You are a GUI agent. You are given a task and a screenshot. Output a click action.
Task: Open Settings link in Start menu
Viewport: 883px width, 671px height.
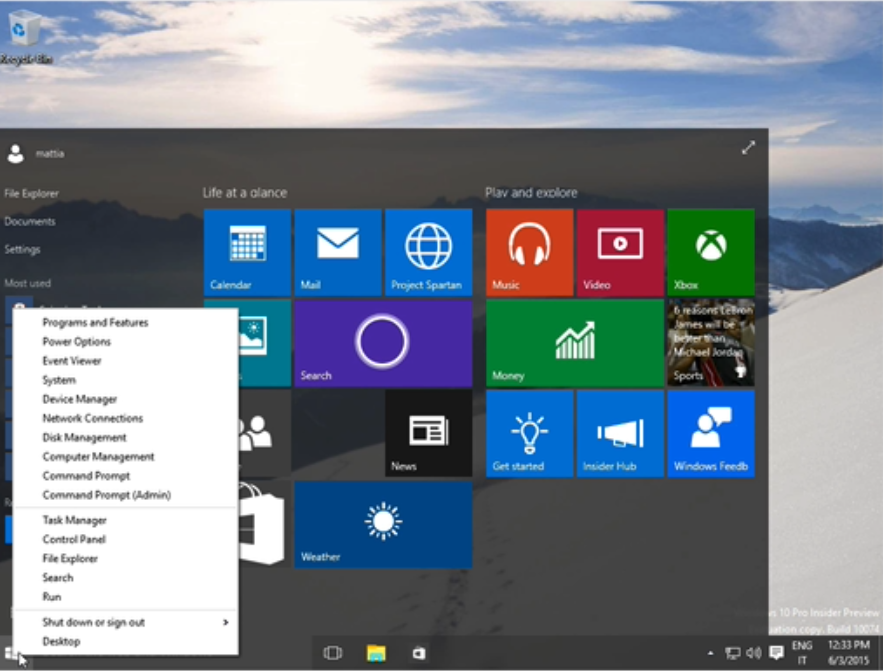[x=23, y=249]
